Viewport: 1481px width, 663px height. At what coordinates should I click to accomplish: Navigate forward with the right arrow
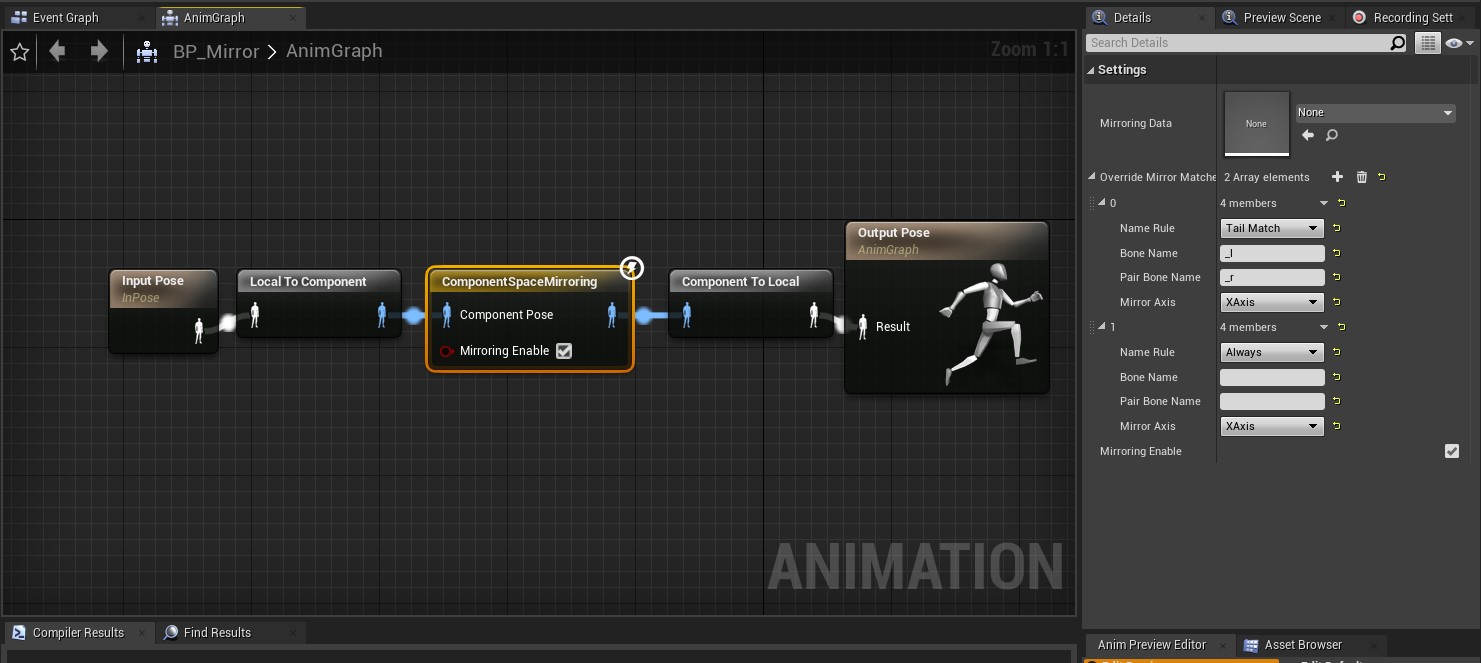tap(98, 51)
